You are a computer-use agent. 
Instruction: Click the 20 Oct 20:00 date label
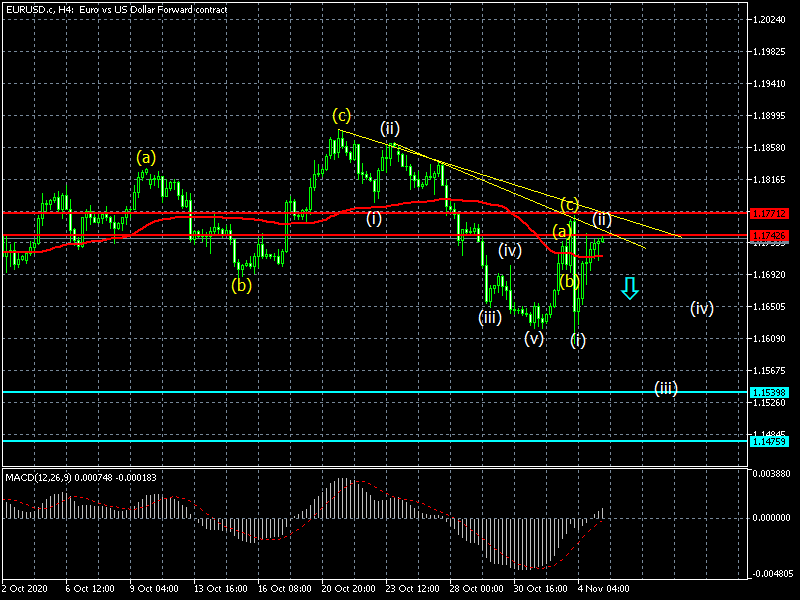[348, 590]
